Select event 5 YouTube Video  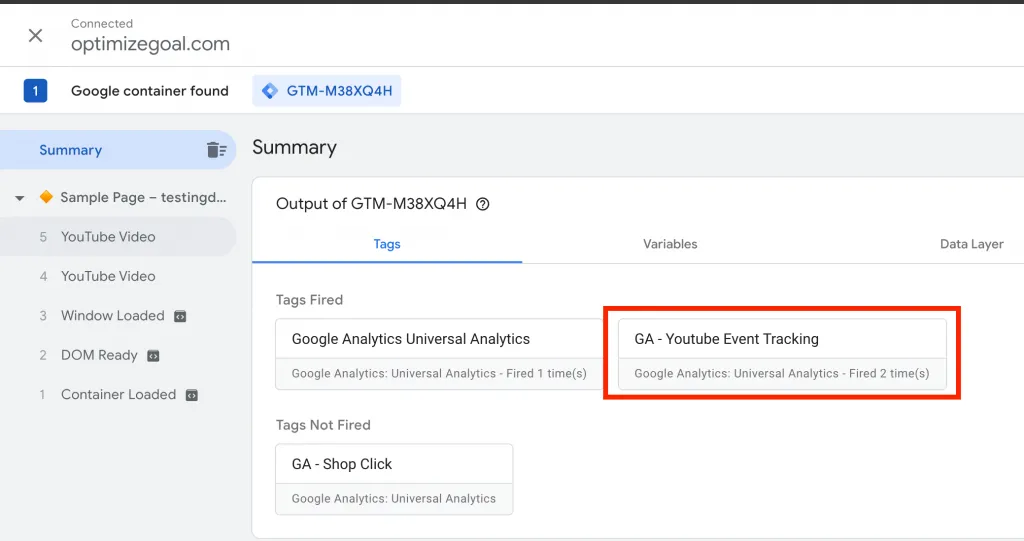tap(118, 237)
